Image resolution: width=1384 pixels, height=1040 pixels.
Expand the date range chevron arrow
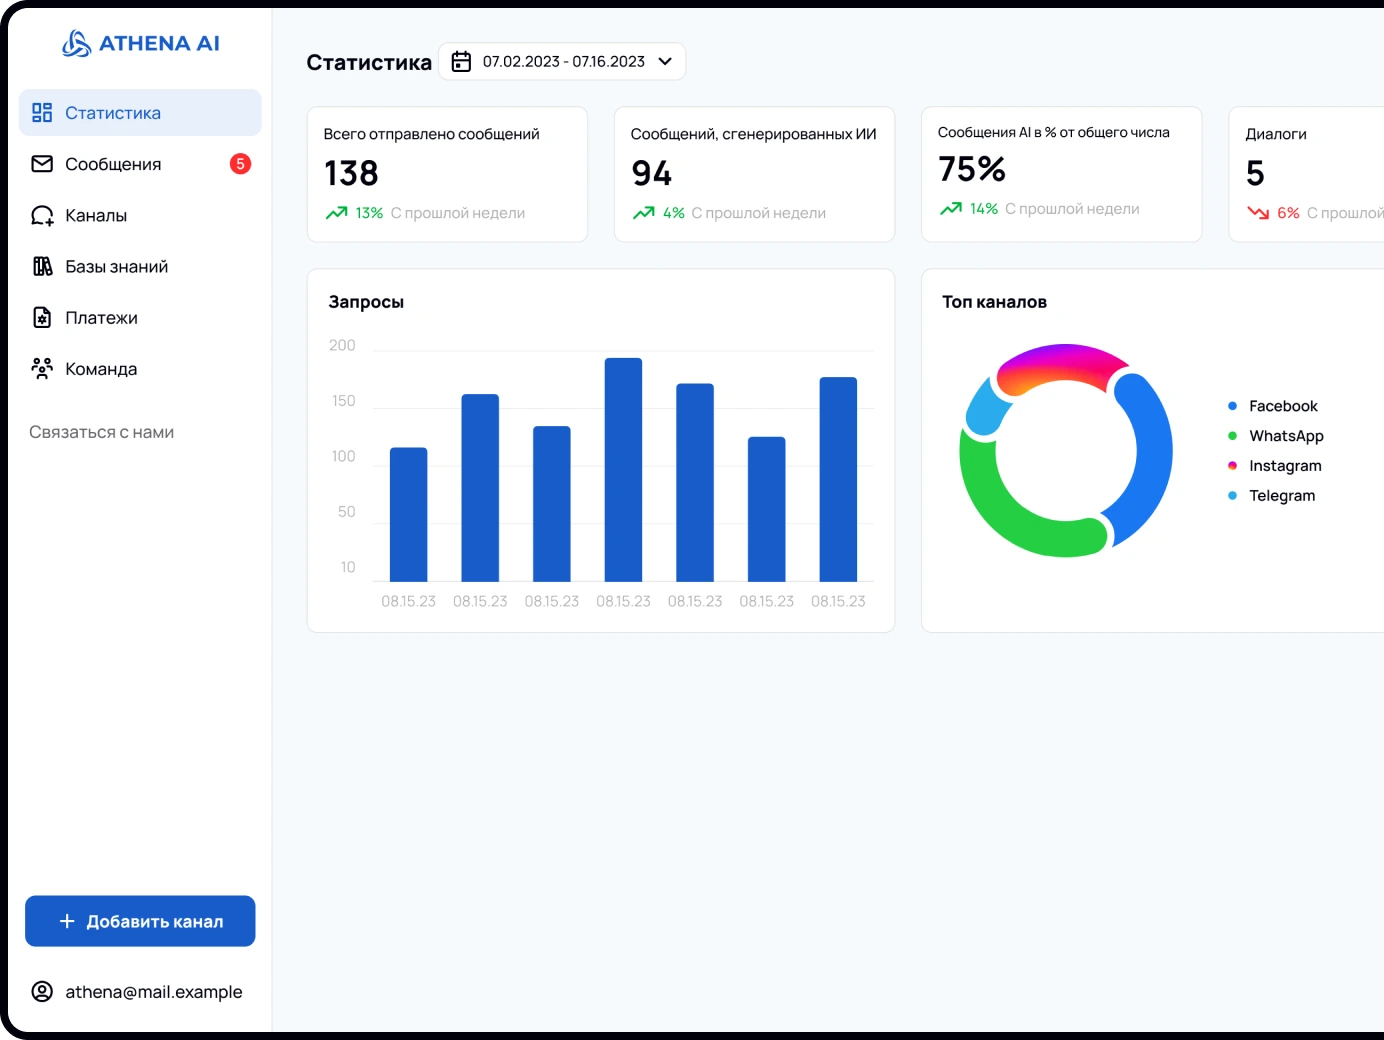tap(665, 62)
